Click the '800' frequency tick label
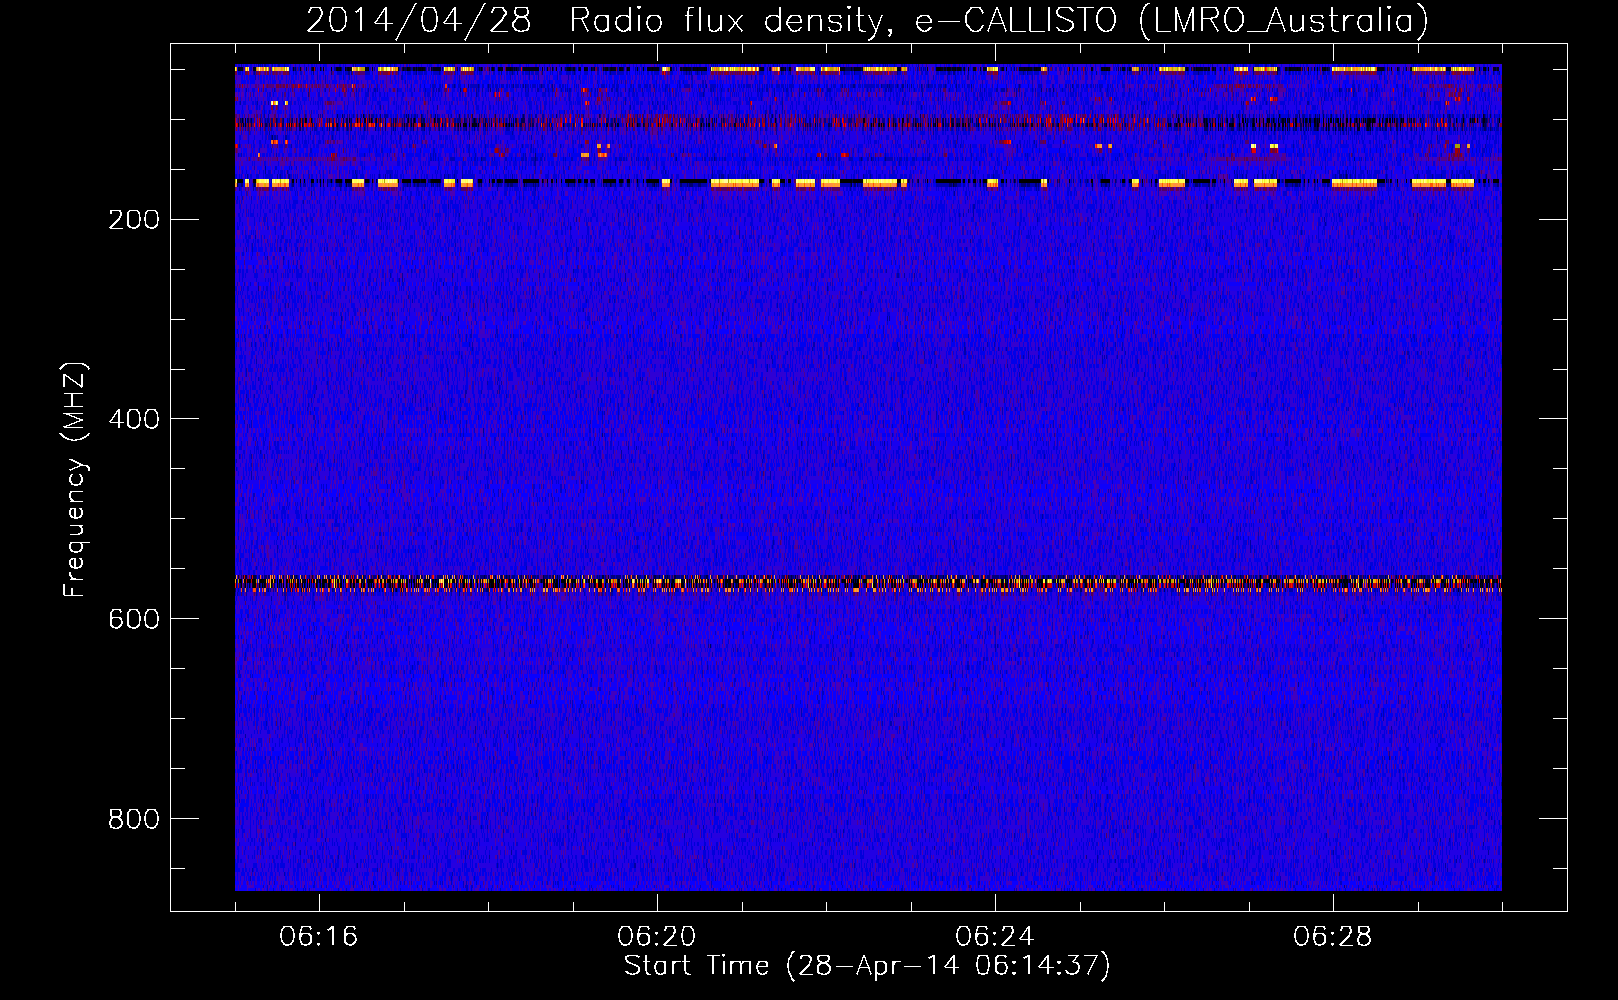This screenshot has height=1000, width=1618. 134,819
